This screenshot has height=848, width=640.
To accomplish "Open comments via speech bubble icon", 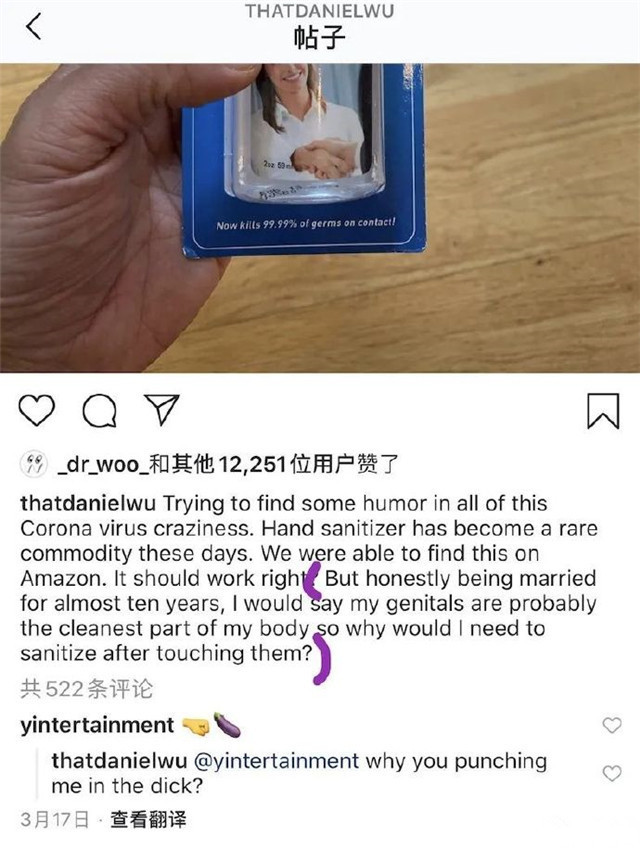I will (100, 410).
